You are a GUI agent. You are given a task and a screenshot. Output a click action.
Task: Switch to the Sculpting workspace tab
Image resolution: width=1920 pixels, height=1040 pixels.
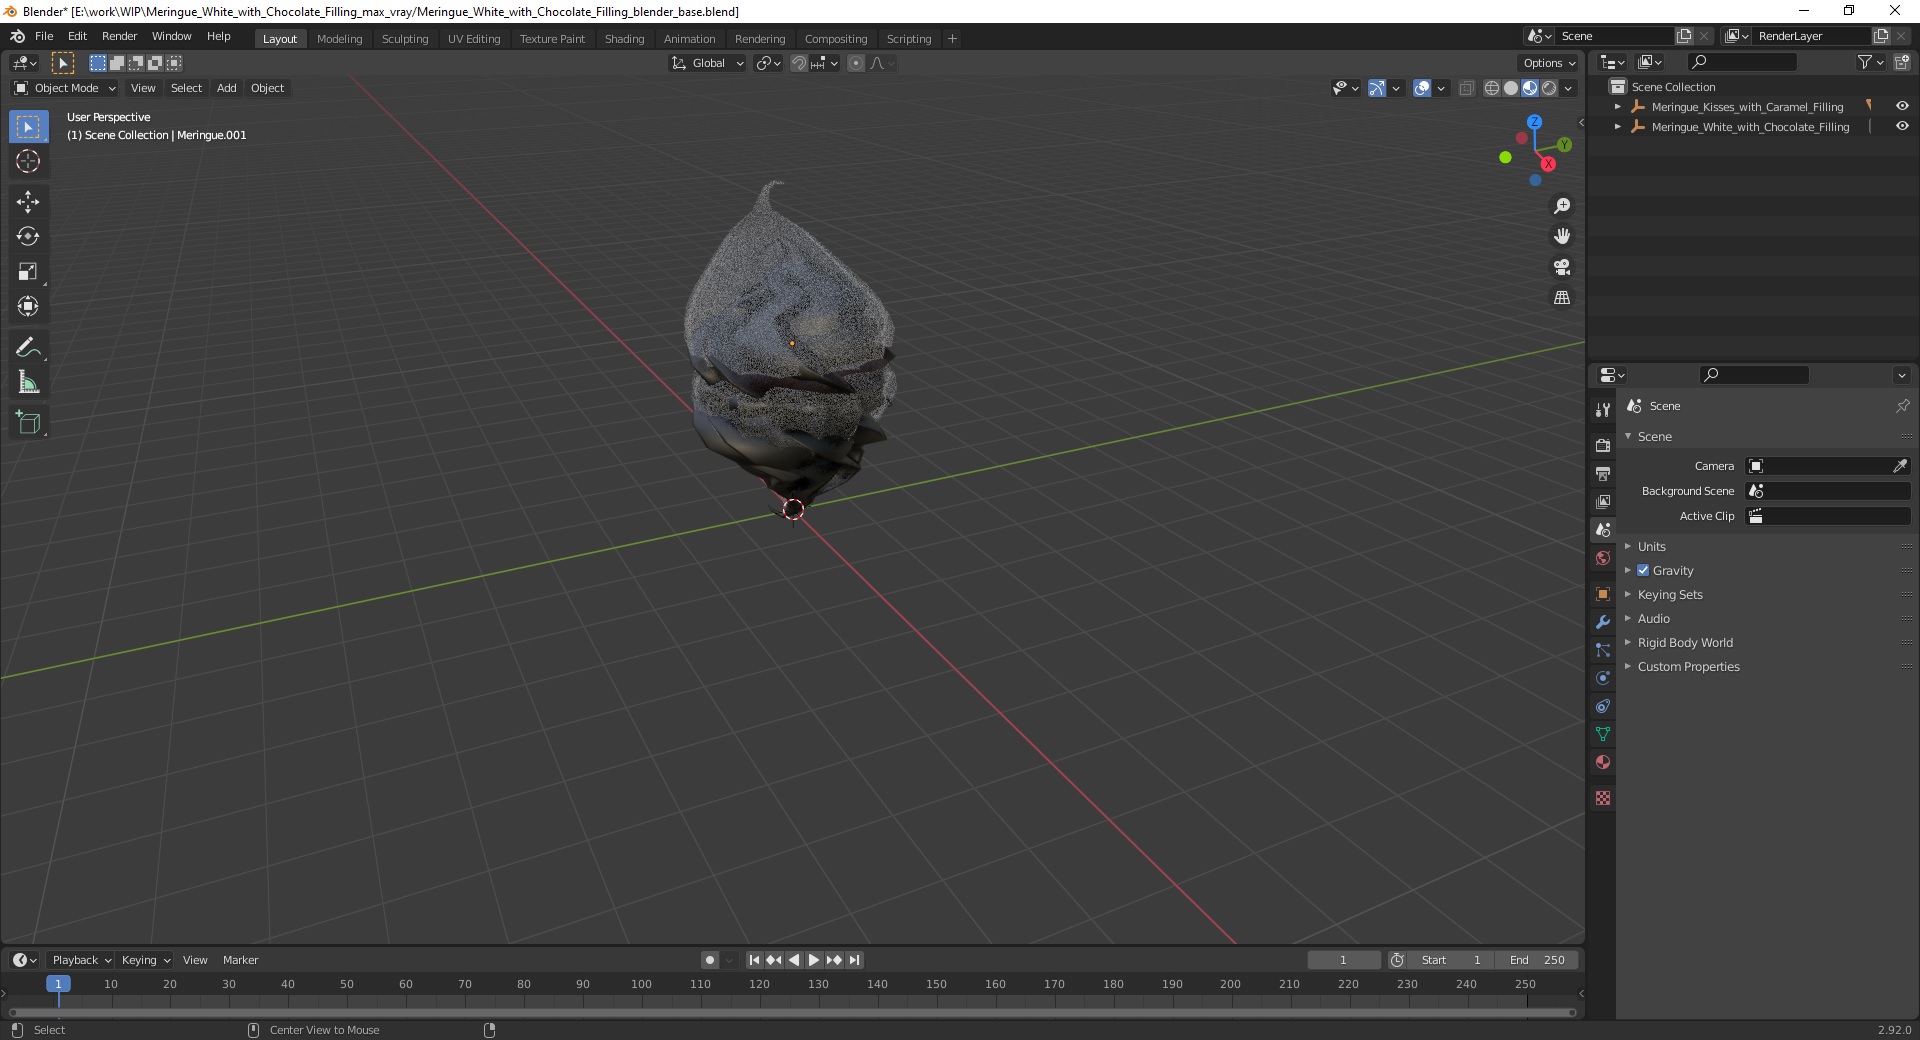[405, 38]
